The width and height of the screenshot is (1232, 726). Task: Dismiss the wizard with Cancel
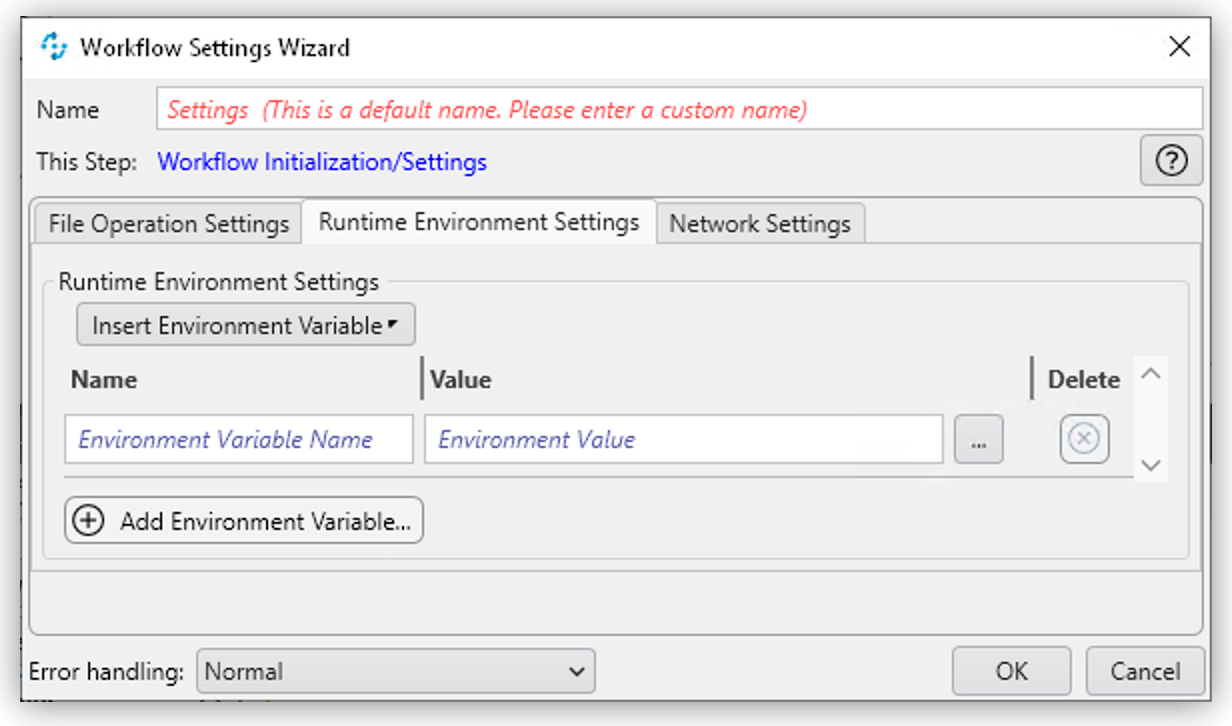coord(1145,671)
